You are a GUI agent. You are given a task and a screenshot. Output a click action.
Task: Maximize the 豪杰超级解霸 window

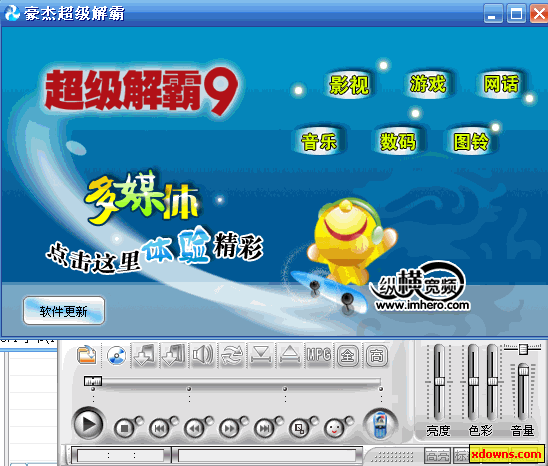(516, 14)
